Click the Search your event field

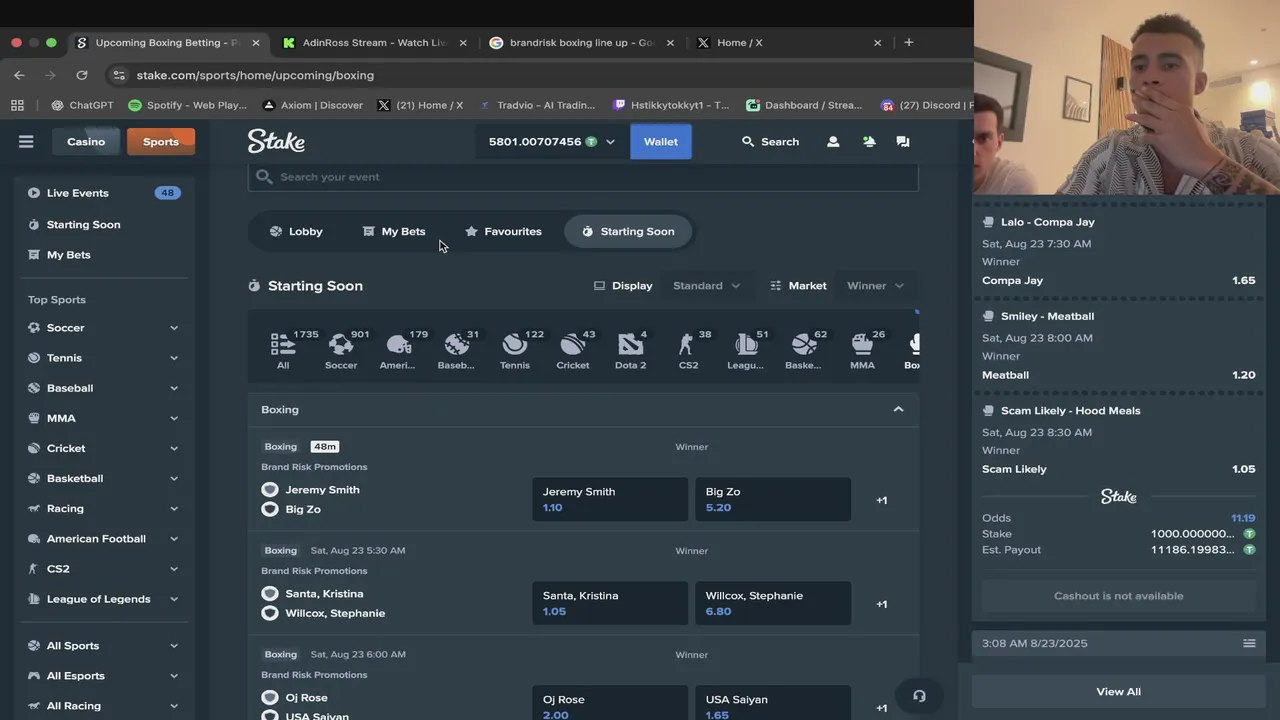point(583,177)
